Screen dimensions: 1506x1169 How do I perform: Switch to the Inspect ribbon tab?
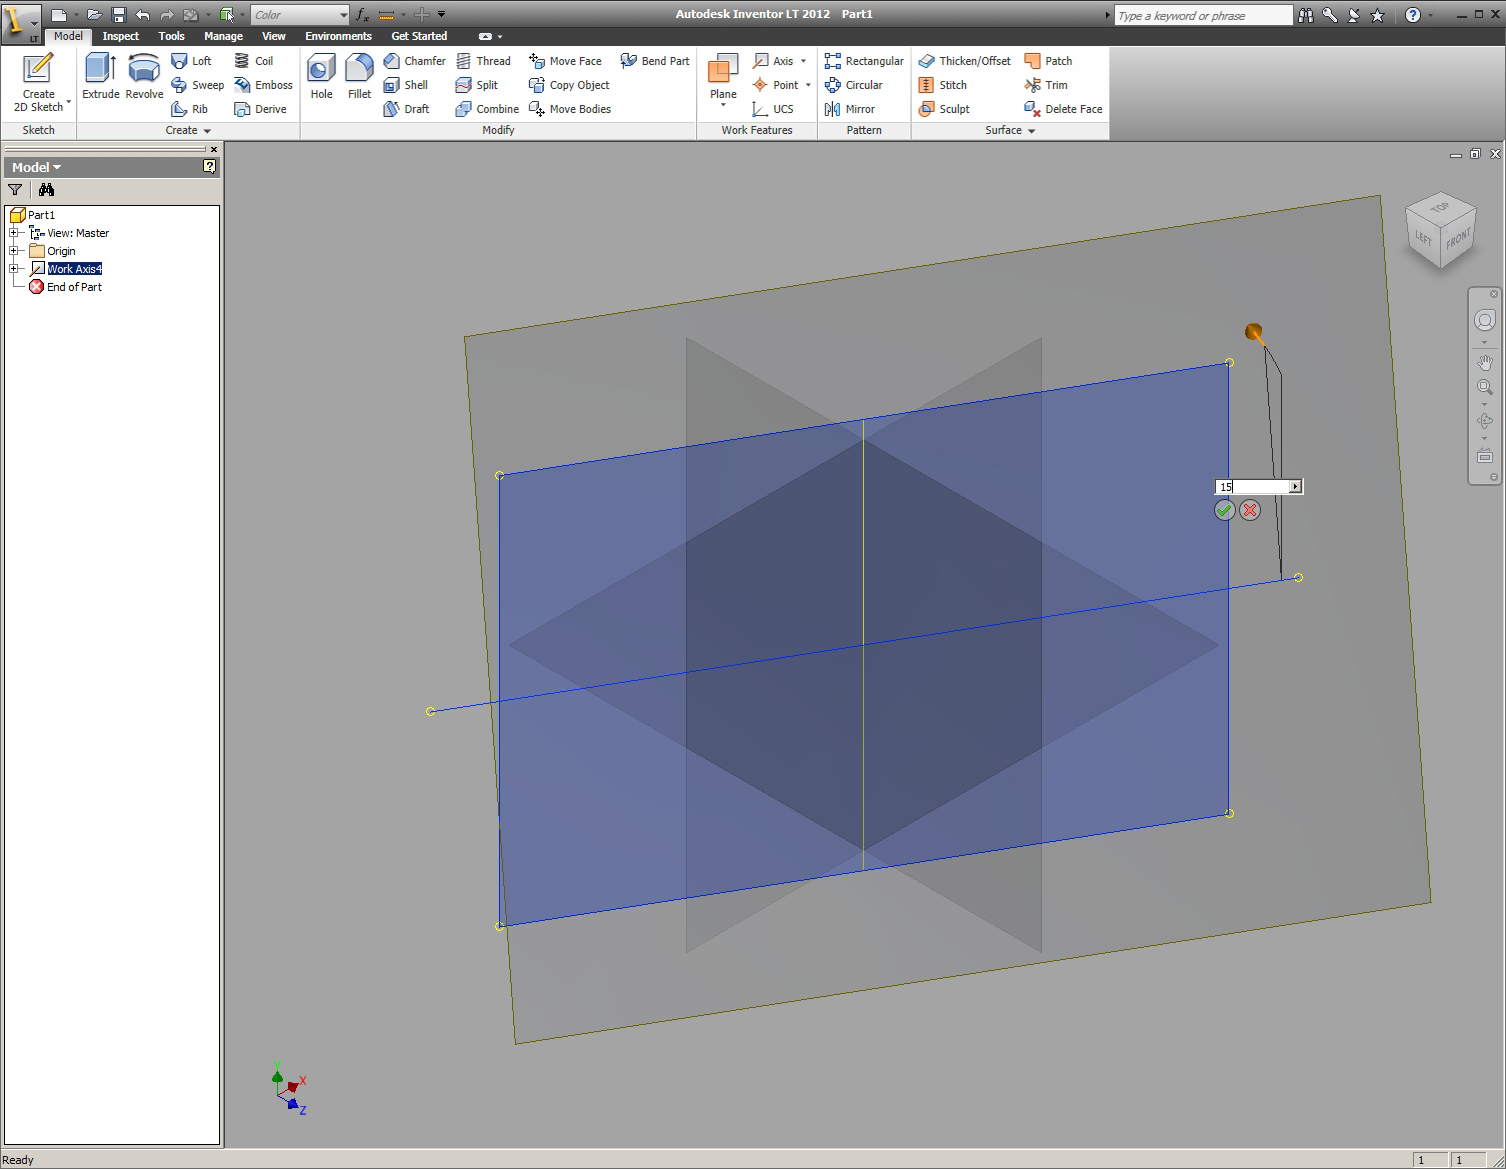(x=120, y=36)
